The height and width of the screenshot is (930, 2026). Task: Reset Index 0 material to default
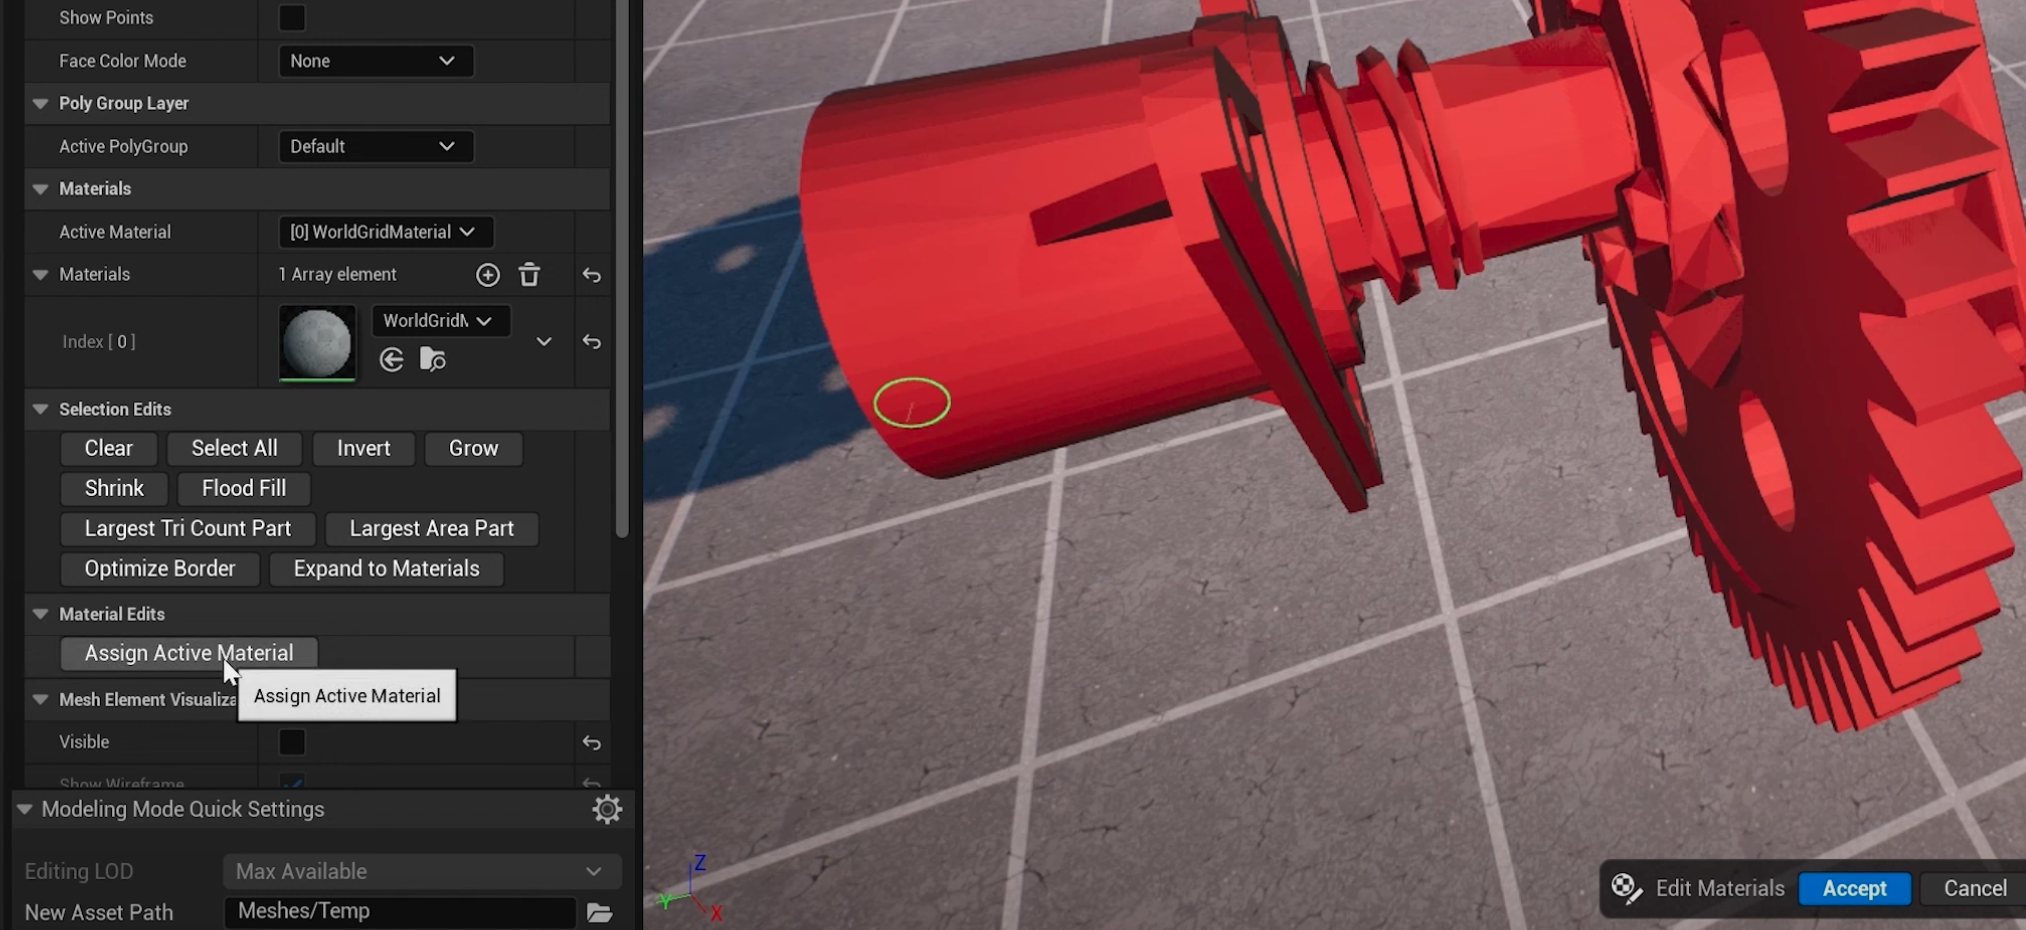pyautogui.click(x=592, y=342)
